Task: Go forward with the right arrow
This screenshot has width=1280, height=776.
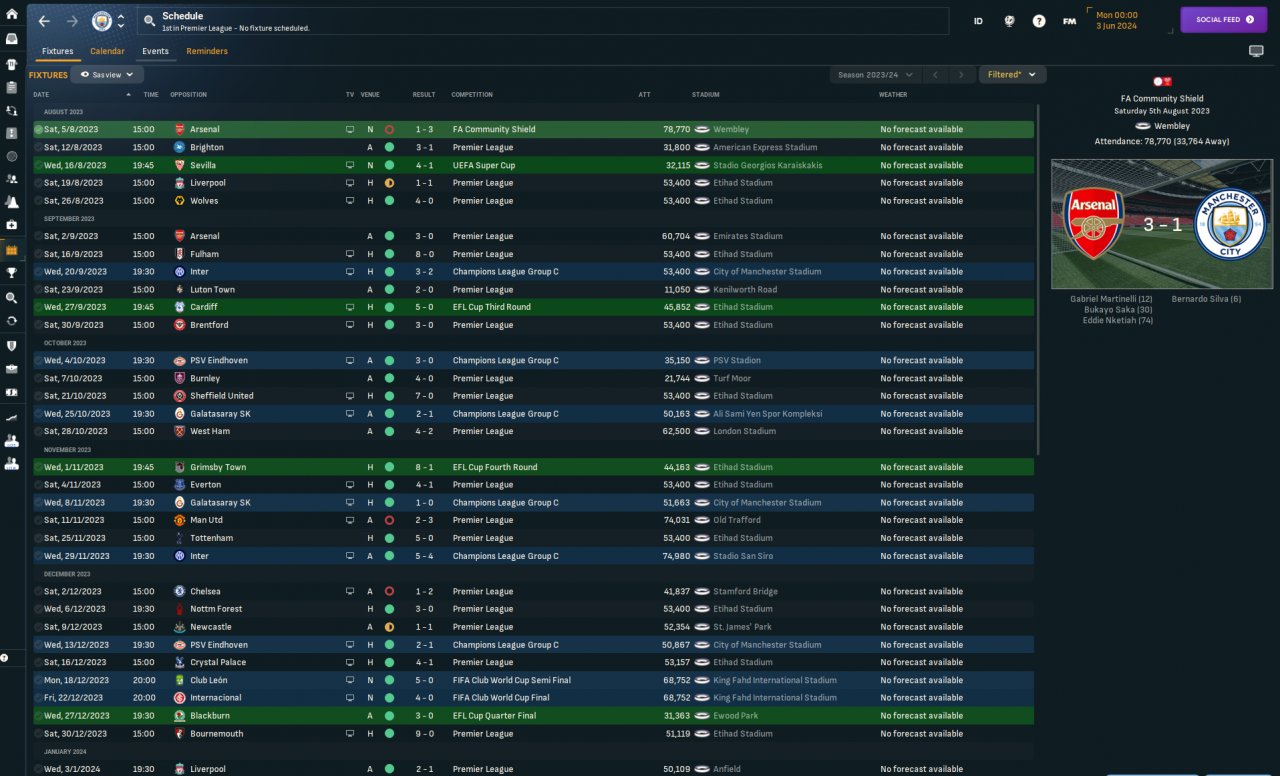Action: point(72,21)
